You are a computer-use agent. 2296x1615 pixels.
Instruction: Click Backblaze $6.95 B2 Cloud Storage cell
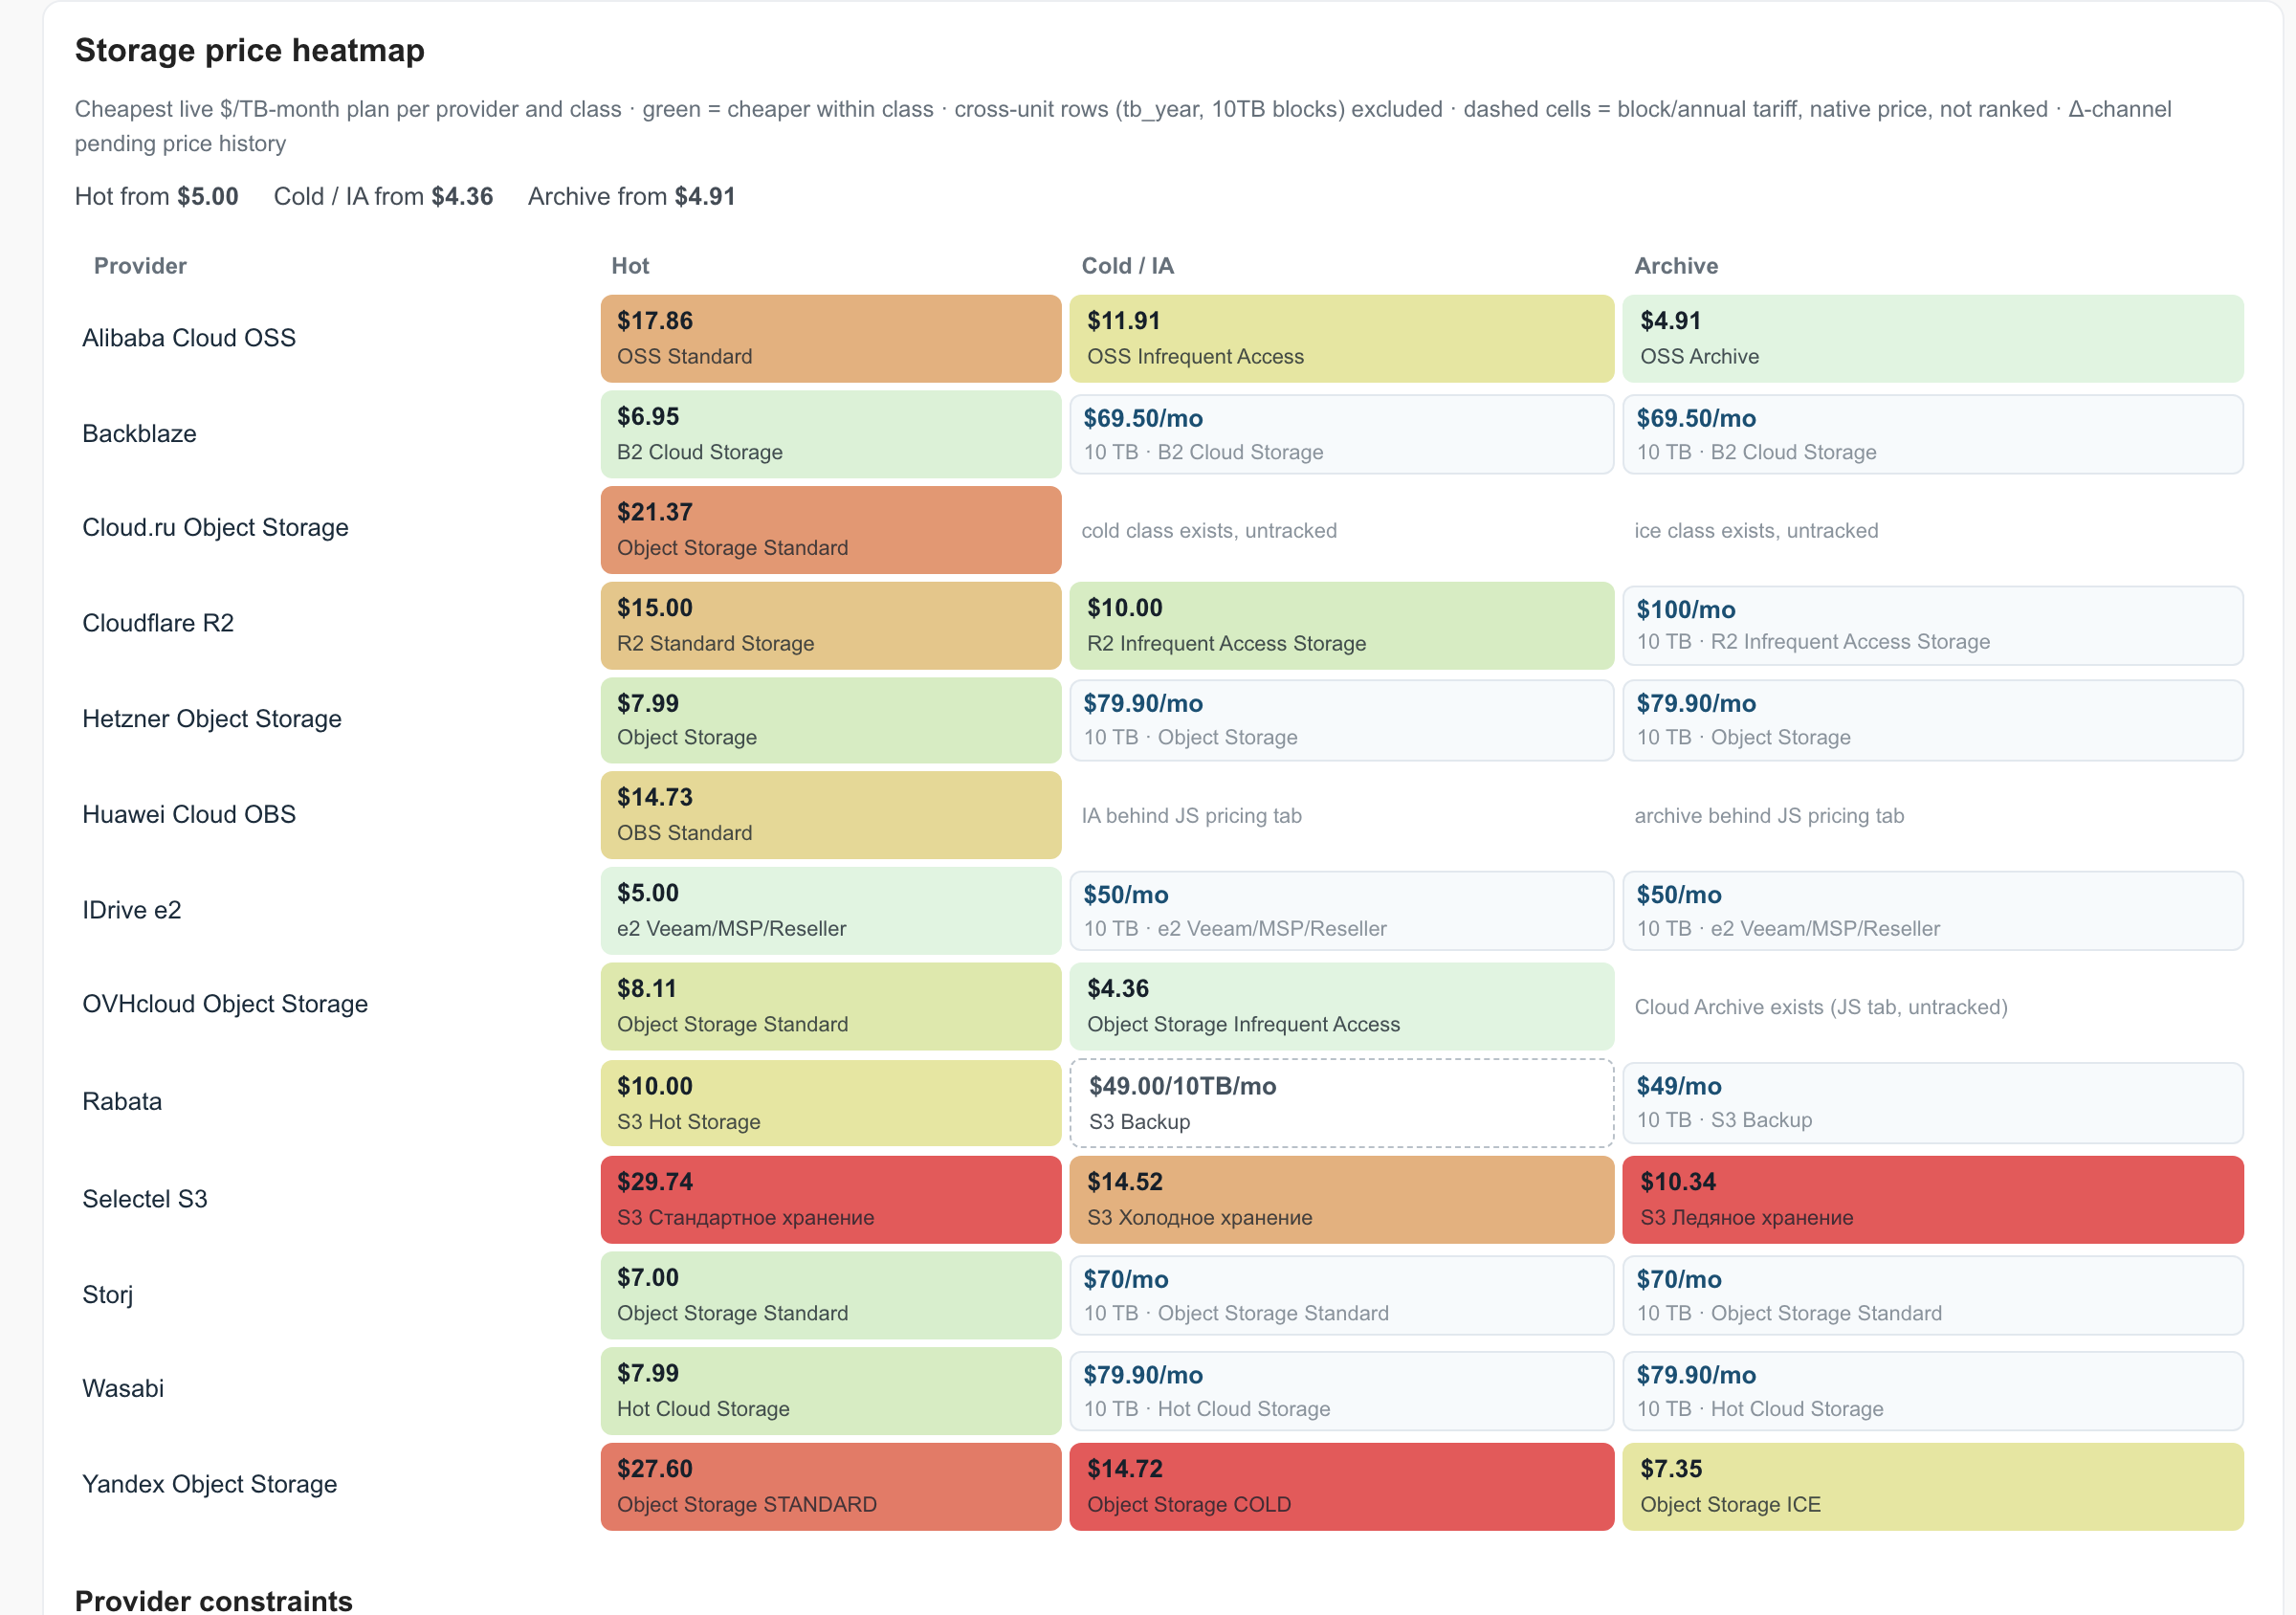coord(830,434)
